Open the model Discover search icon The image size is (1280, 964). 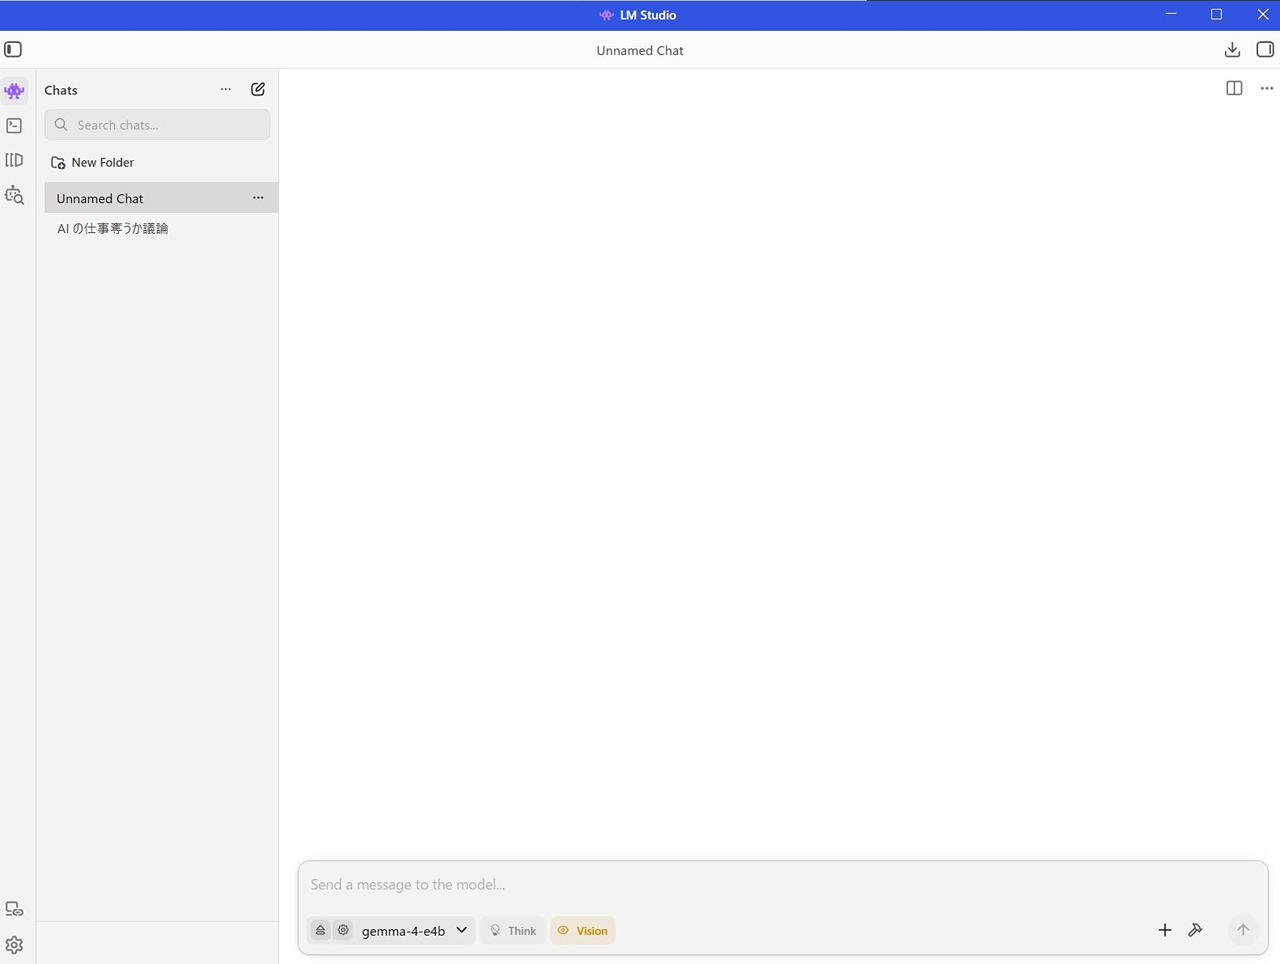(14, 195)
